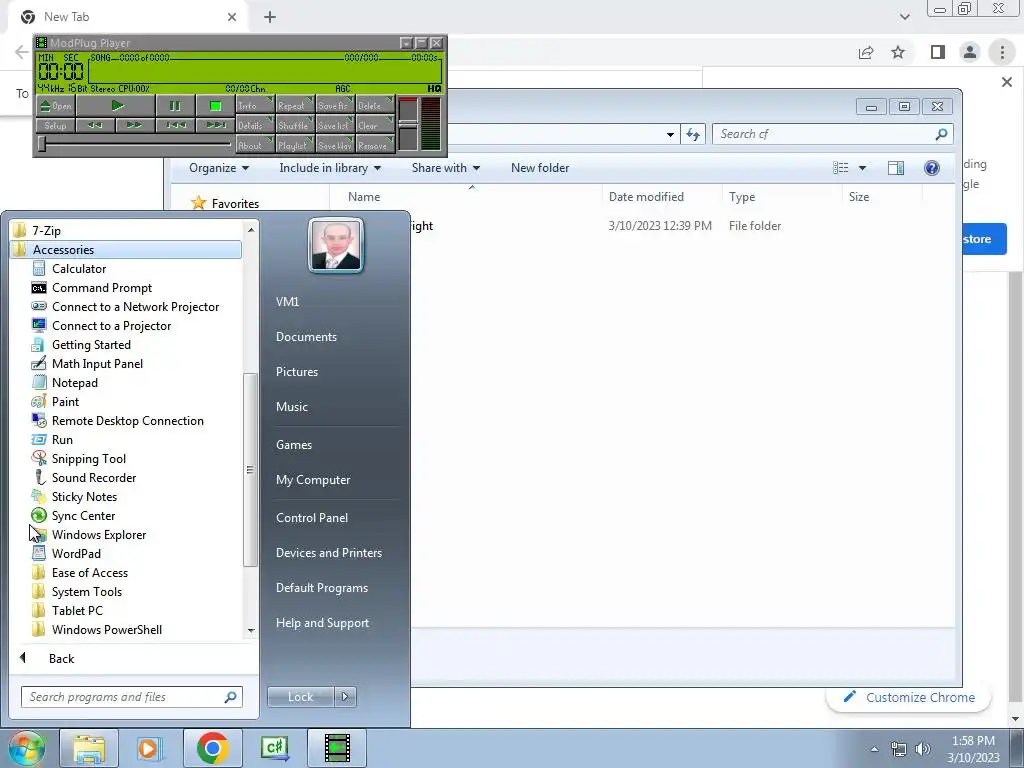The height and width of the screenshot is (768, 1024).
Task: Open Chrome from the taskbar
Action: click(212, 748)
